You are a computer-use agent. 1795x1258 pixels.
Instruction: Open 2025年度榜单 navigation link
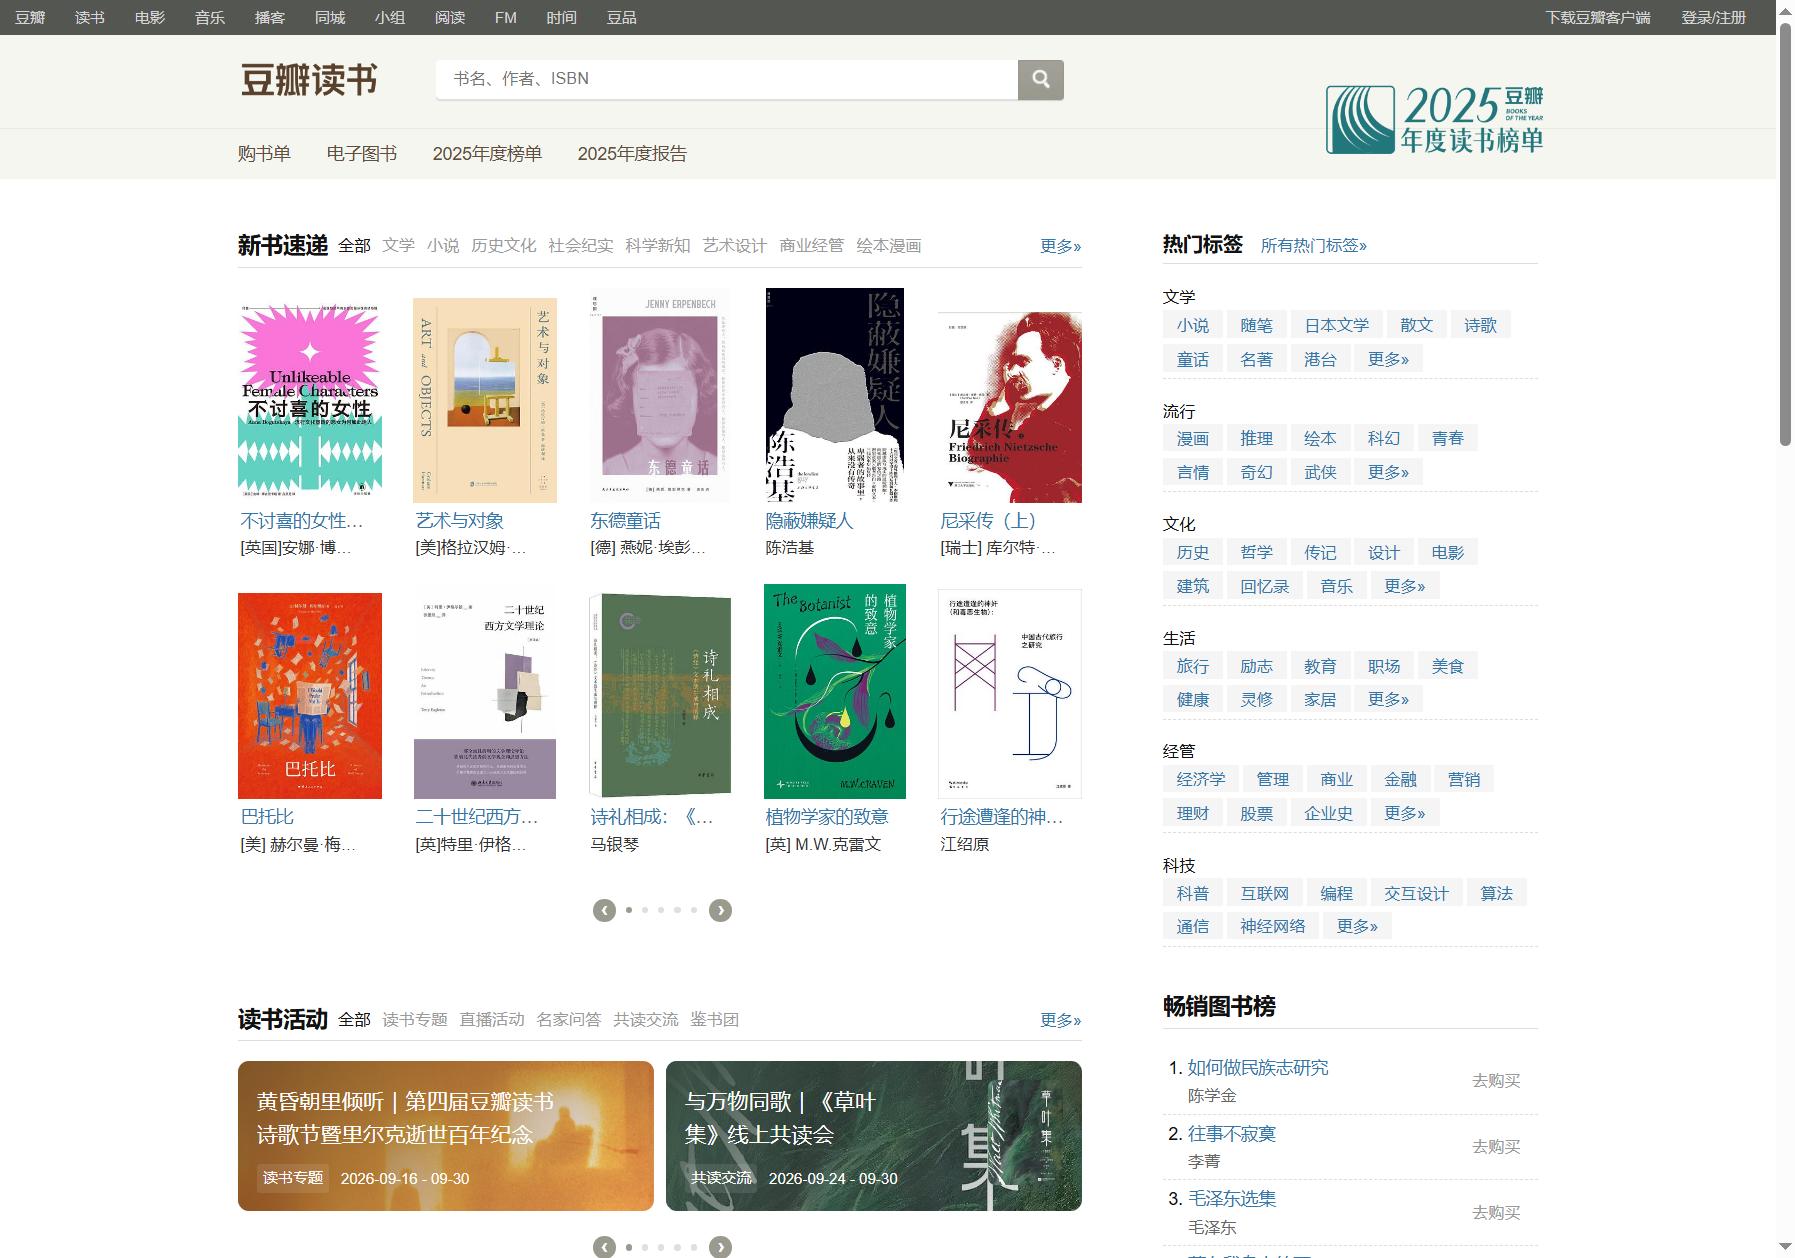tap(487, 153)
